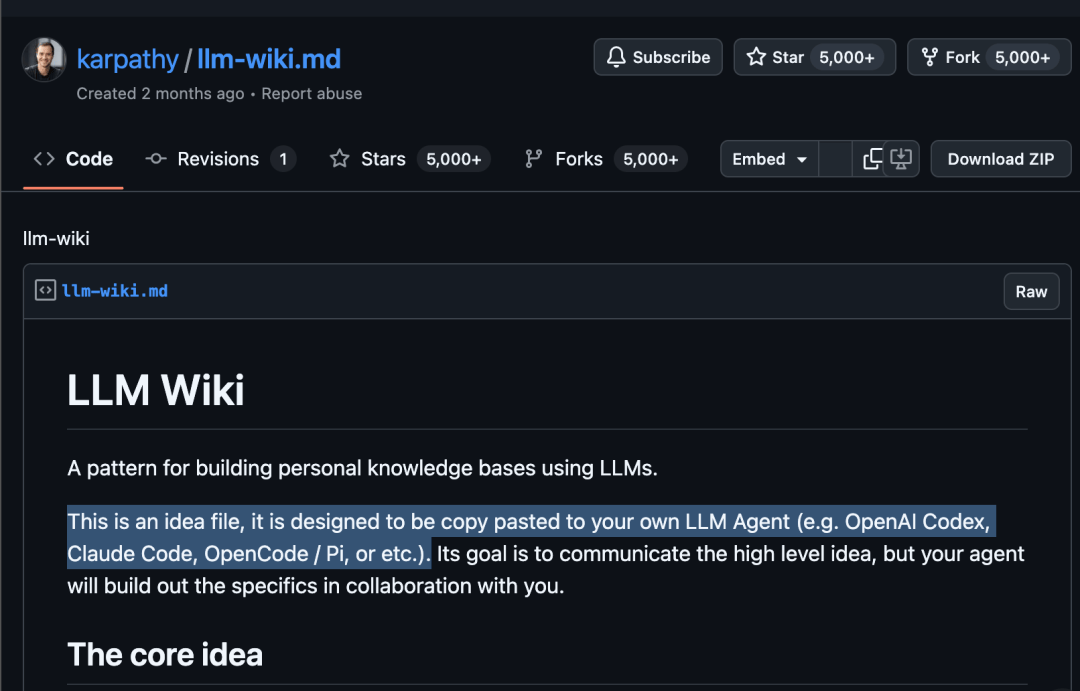Open gist in GitHub Desktop

[x=901, y=159]
